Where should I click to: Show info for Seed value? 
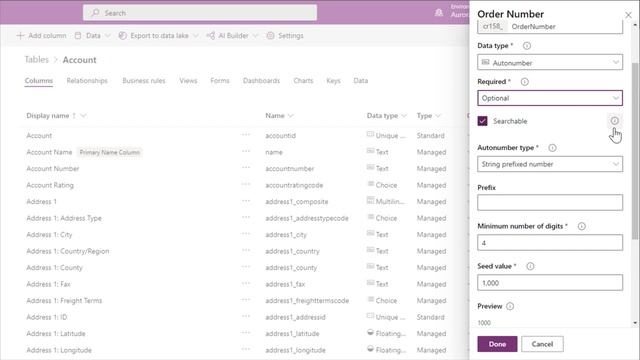point(530,266)
